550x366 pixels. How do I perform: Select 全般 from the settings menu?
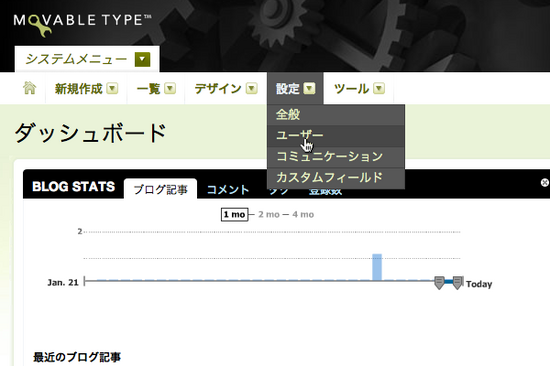tap(336, 115)
